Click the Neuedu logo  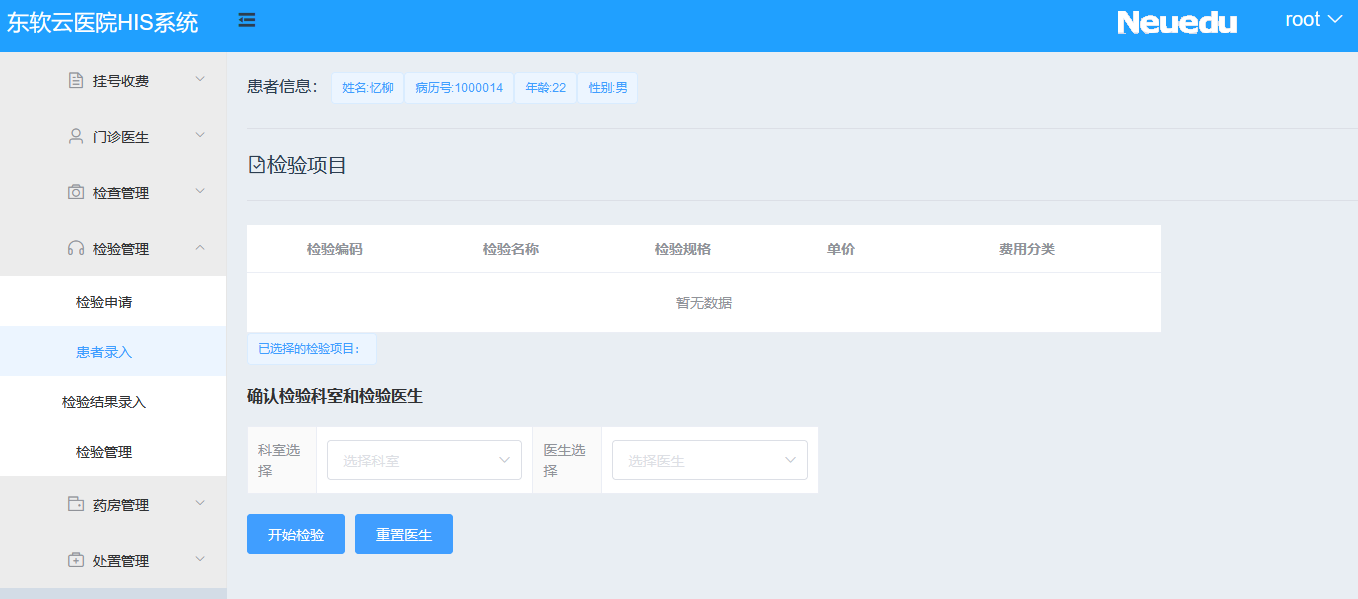[x=1177, y=22]
